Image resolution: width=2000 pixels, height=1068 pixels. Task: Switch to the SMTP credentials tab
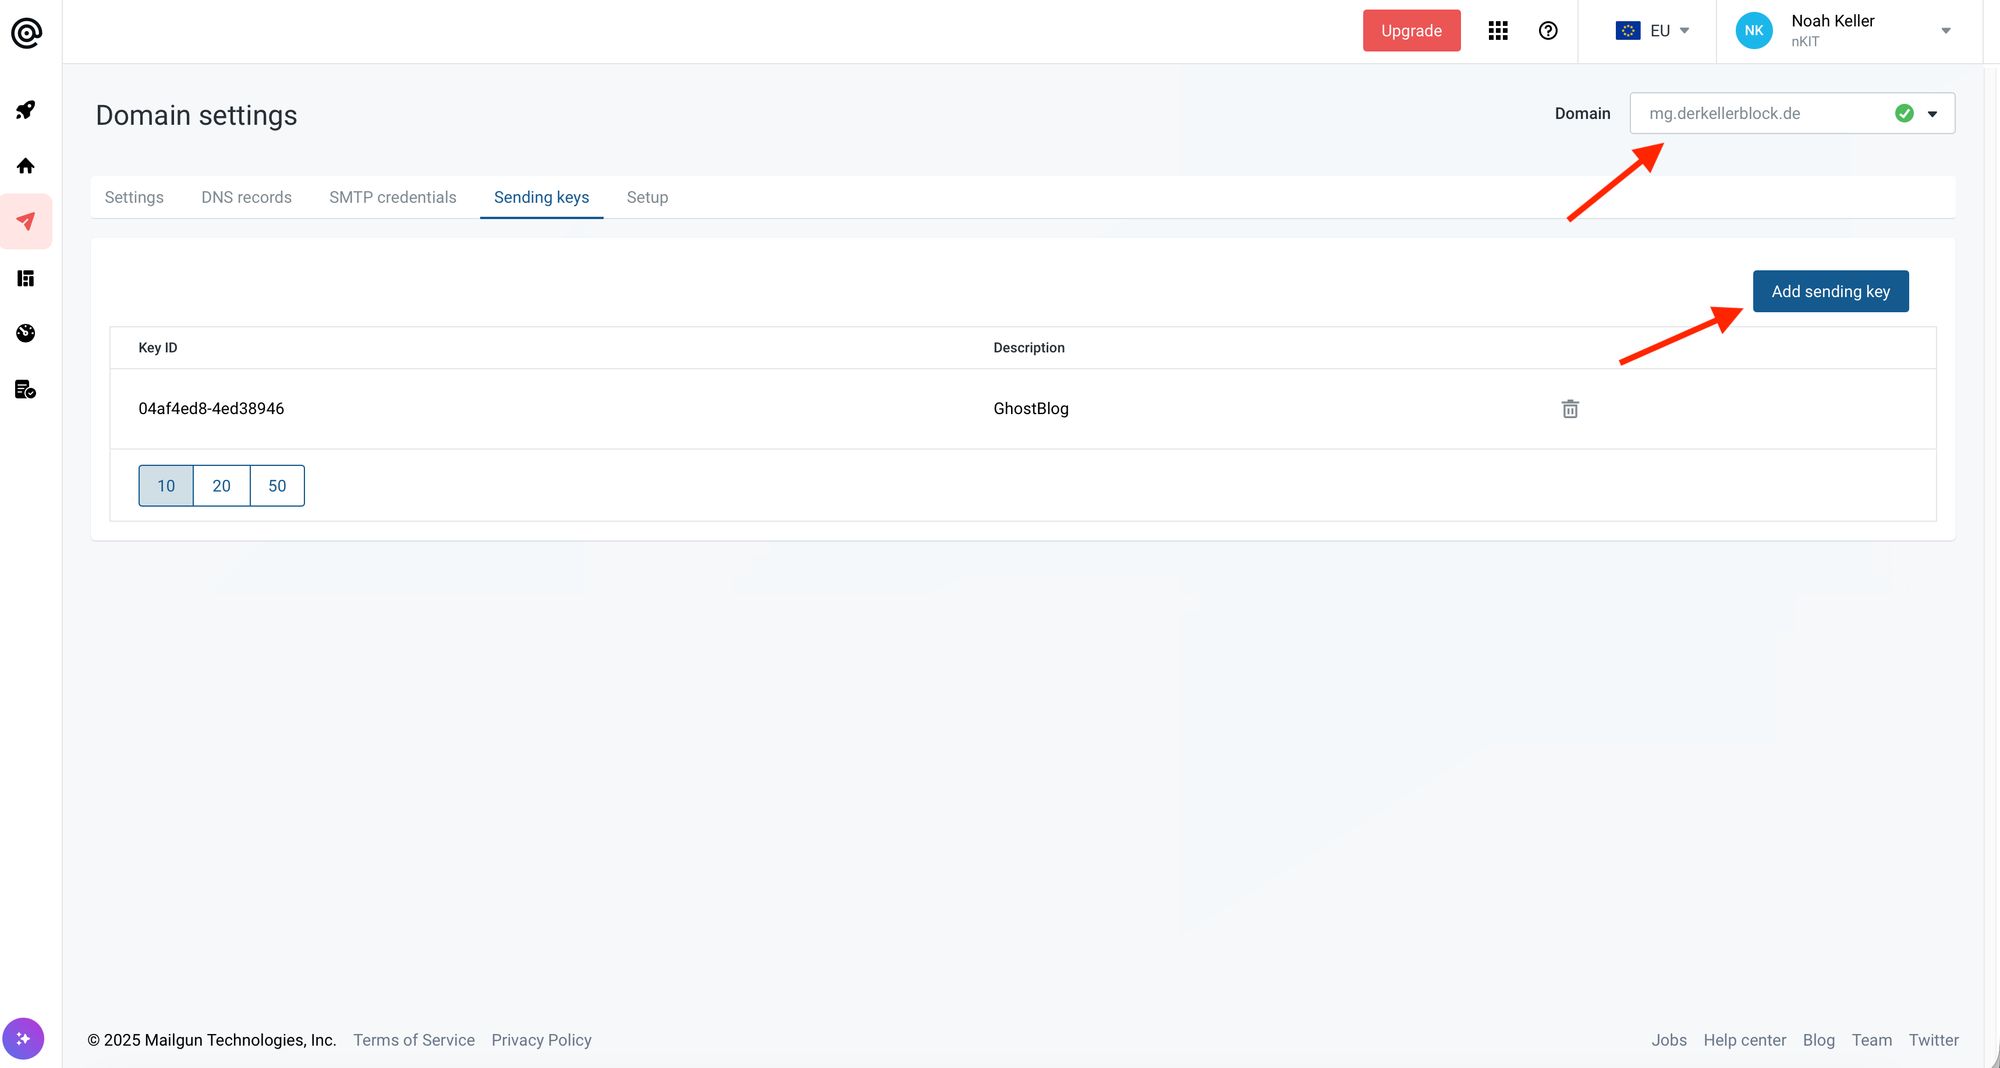(x=392, y=198)
